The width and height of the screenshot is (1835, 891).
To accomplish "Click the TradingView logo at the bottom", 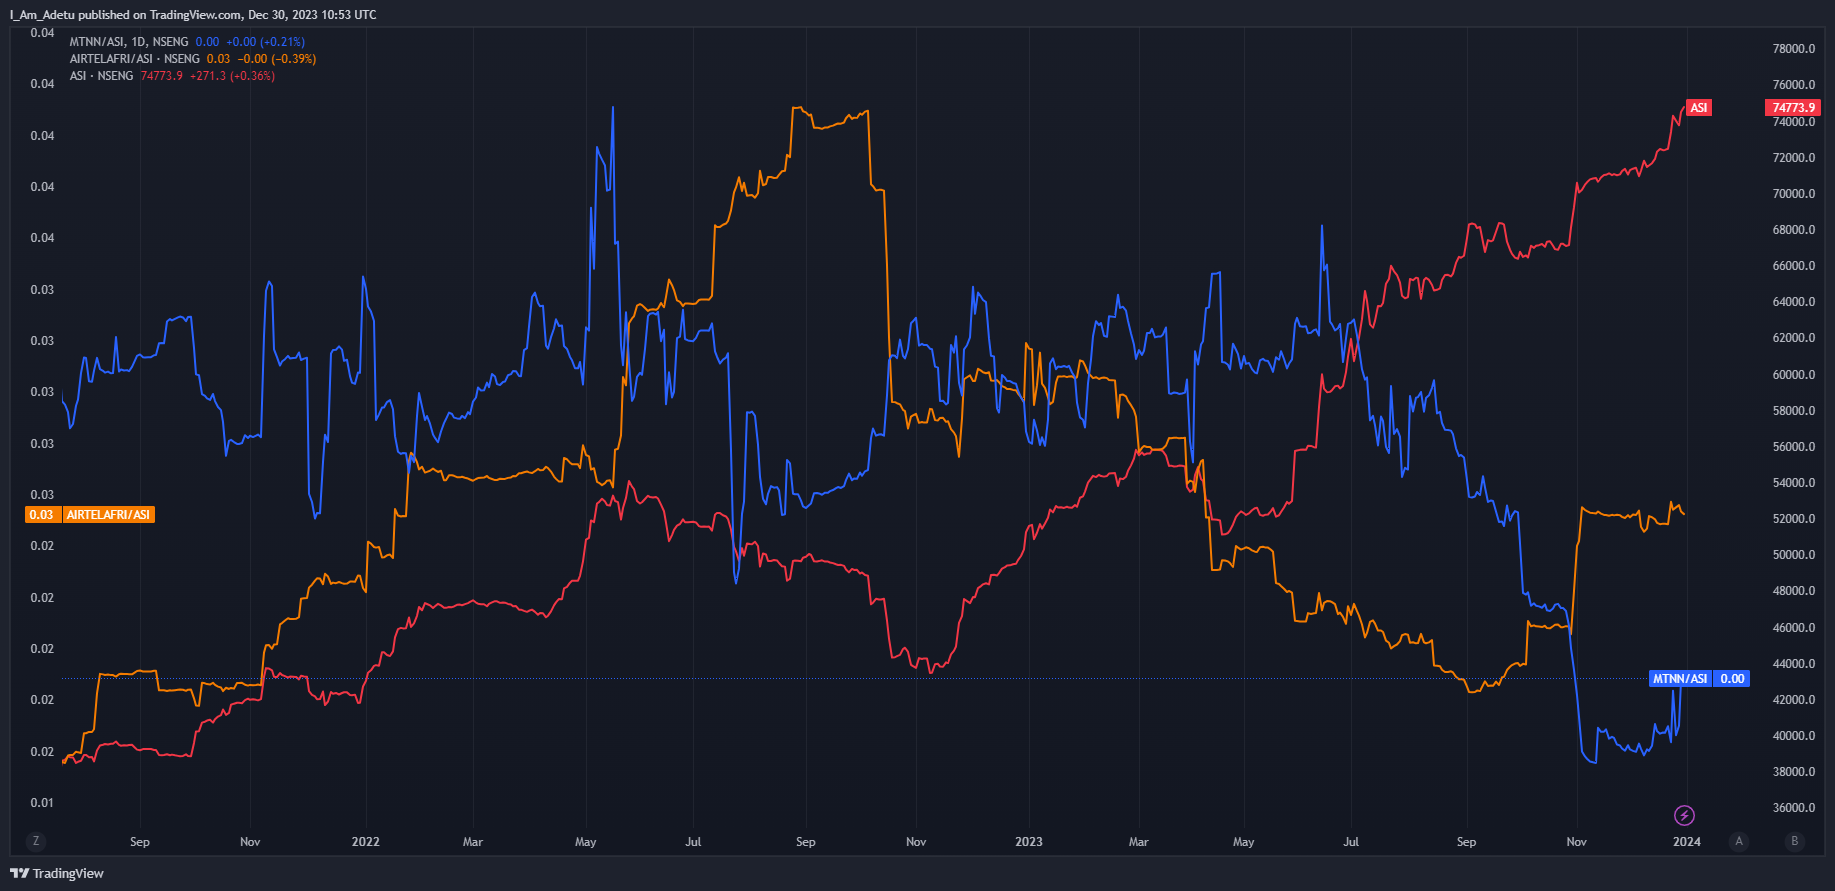I will pyautogui.click(x=57, y=873).
